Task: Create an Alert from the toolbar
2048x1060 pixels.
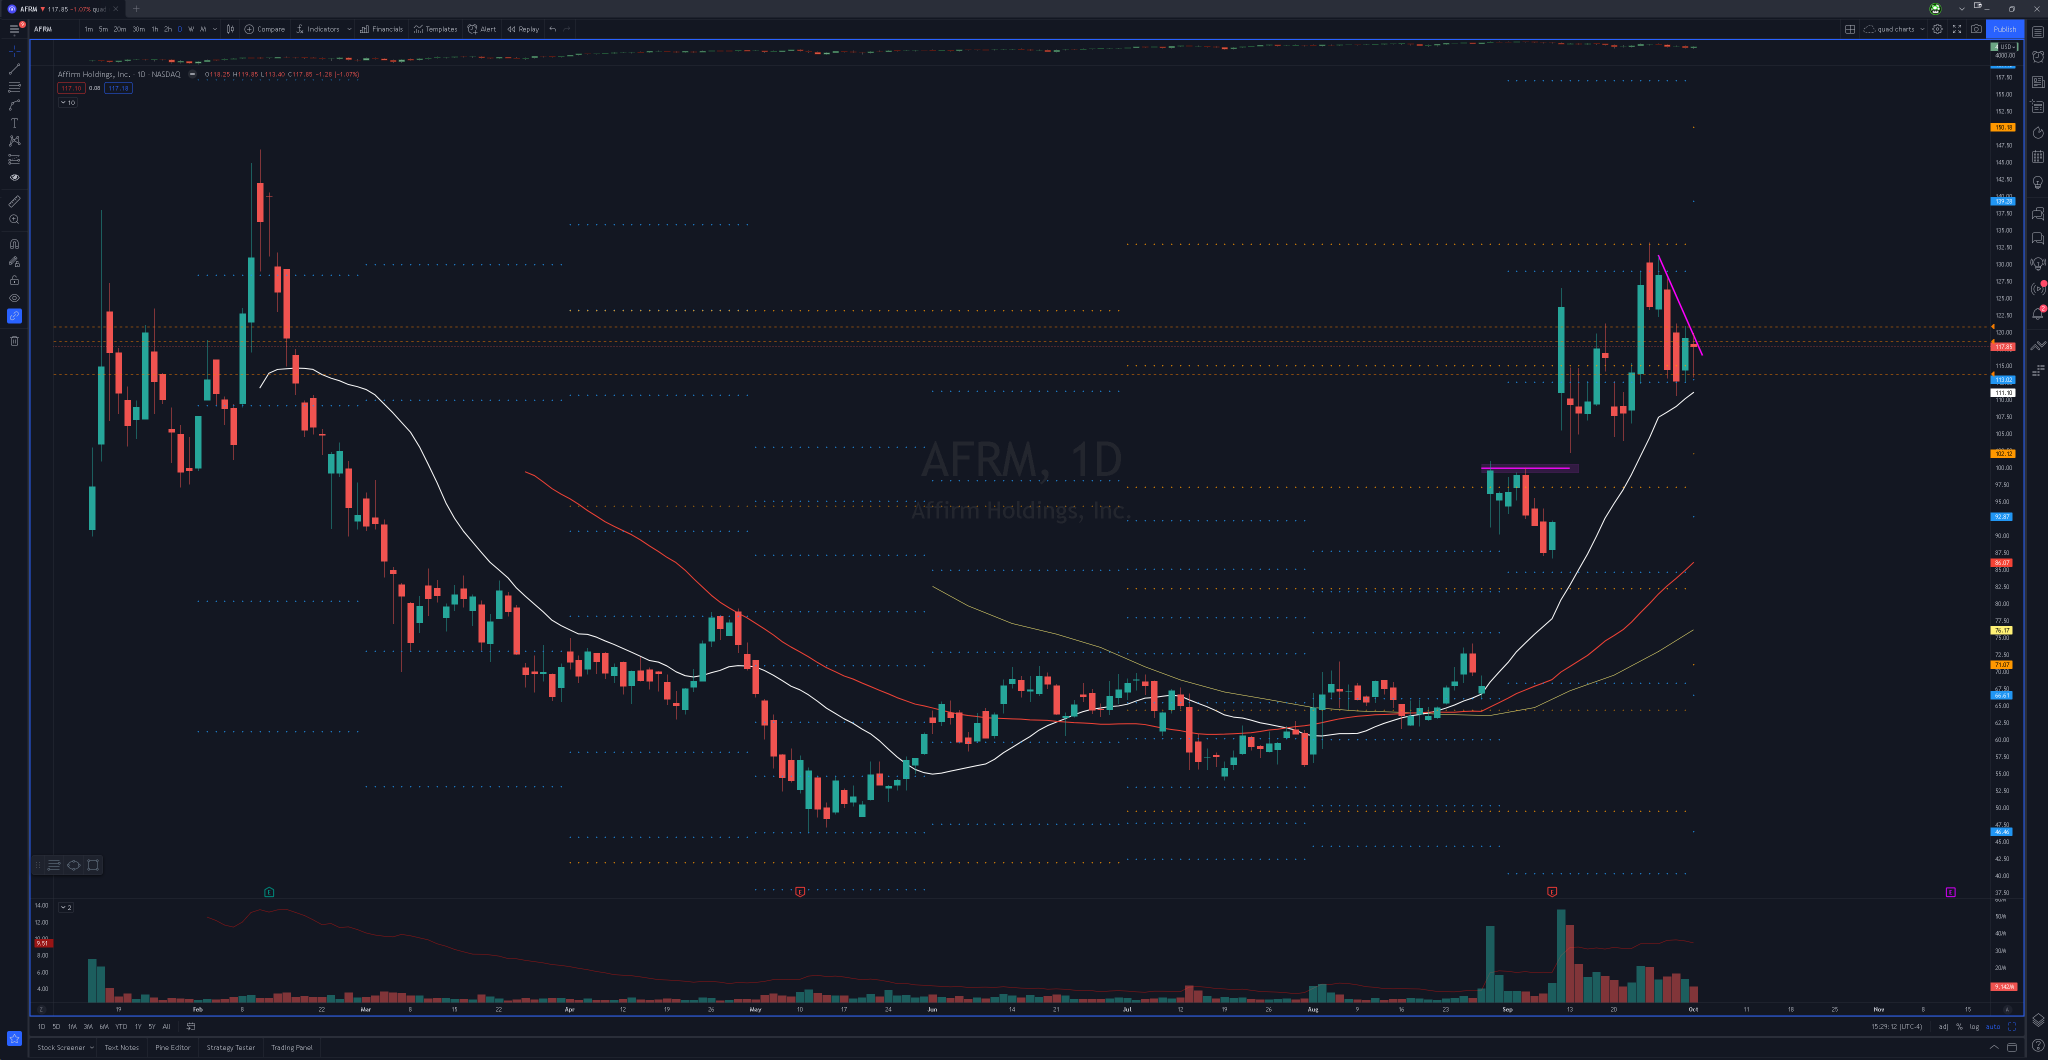Action: point(482,29)
